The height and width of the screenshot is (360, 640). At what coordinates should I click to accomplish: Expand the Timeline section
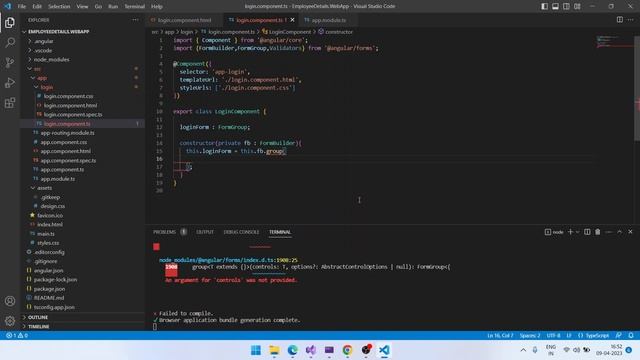39,327
